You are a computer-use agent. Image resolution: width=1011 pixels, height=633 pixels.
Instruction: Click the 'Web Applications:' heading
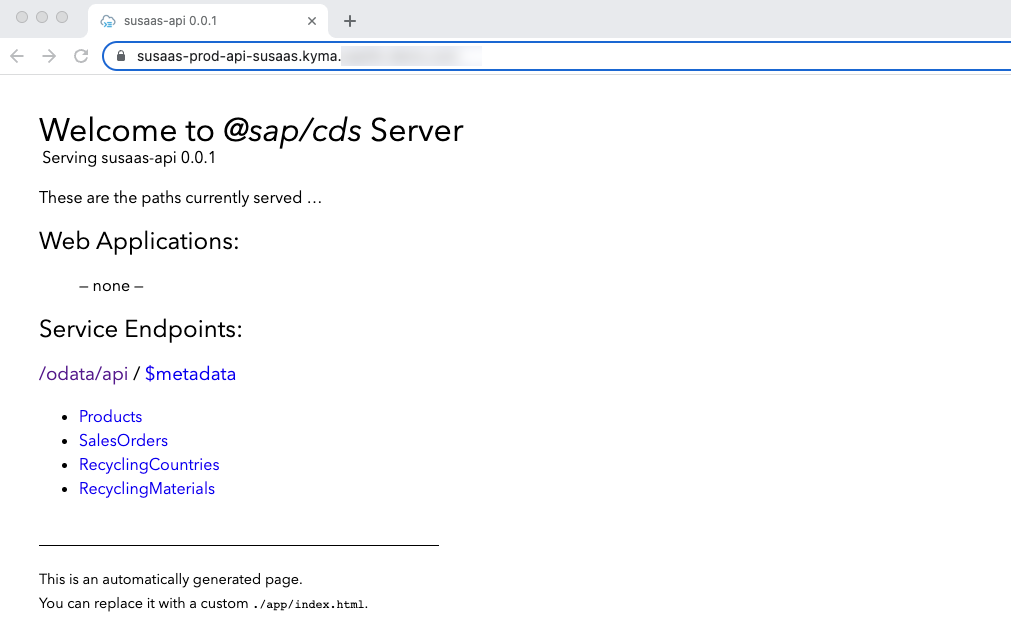(139, 241)
